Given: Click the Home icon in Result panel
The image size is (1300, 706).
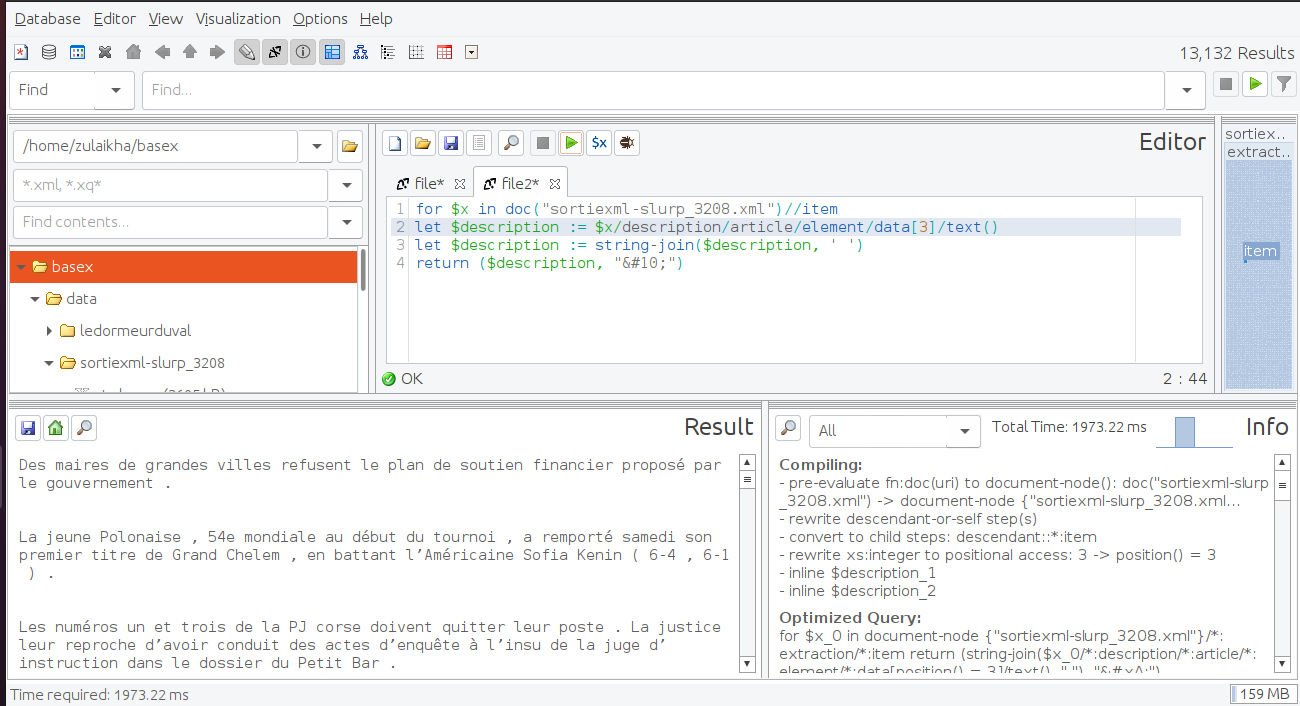Looking at the screenshot, I should click(x=56, y=428).
